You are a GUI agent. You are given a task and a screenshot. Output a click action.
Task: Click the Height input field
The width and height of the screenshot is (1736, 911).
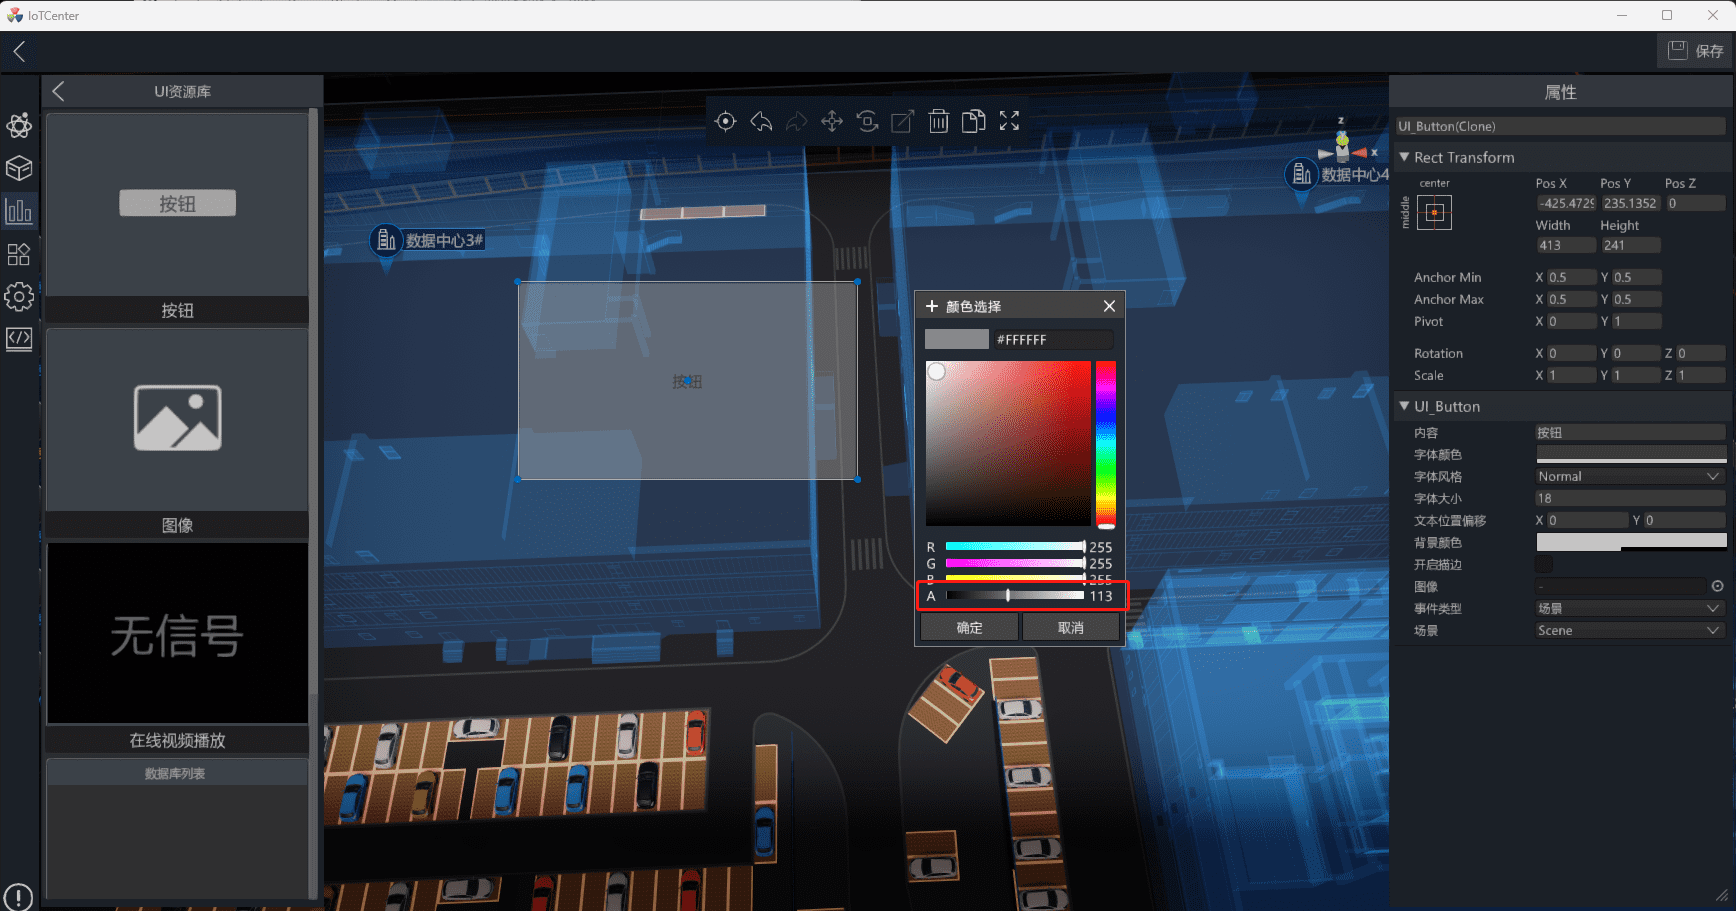tap(1630, 245)
